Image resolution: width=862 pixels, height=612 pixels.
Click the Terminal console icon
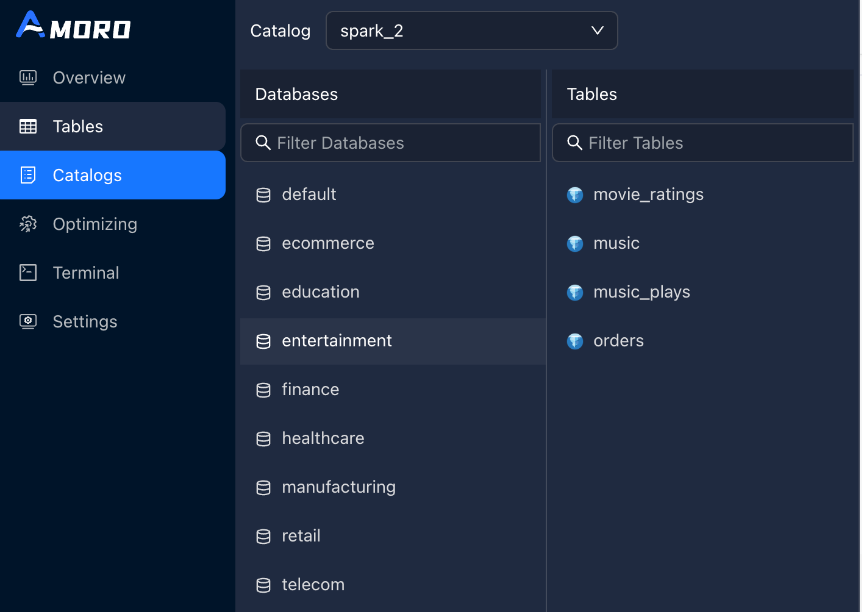(28, 273)
